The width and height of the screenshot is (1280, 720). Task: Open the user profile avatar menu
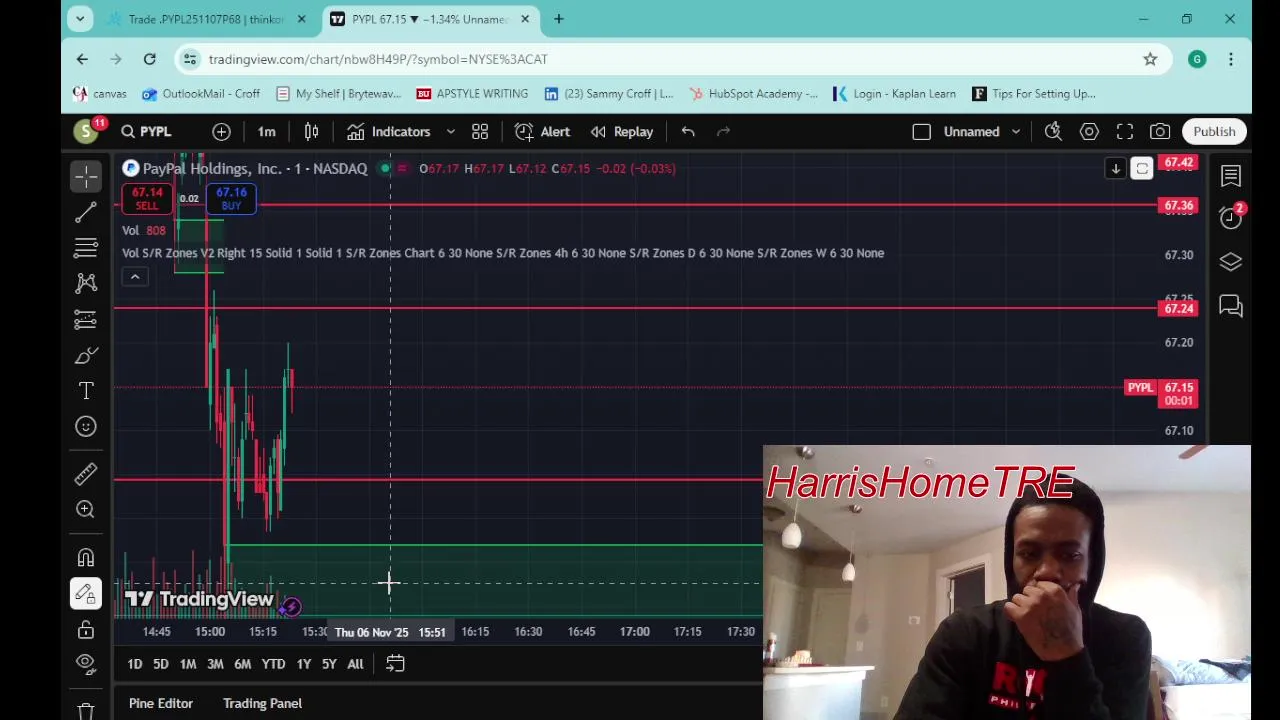[86, 131]
